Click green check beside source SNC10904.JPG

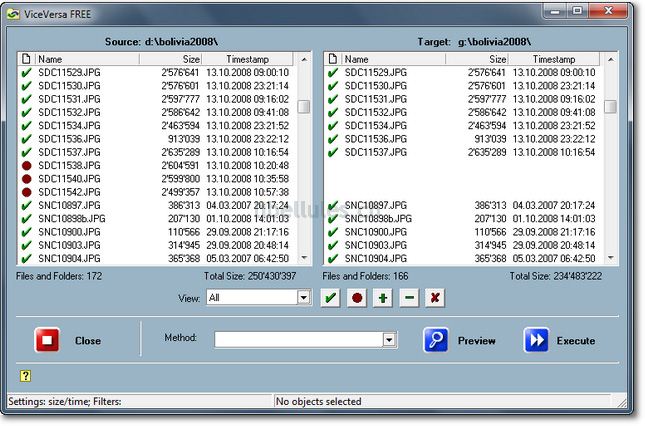pos(26,259)
